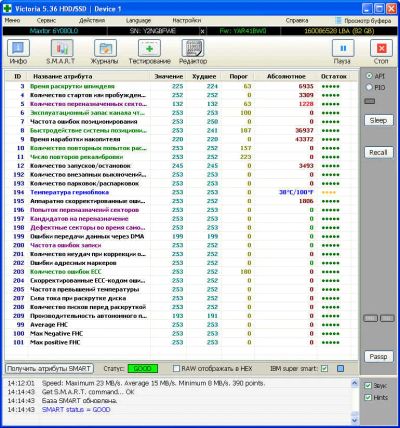Viewport: 400px width, 428px height.
Task: Sort by the Остаток column header
Action: pyautogui.click(x=334, y=76)
